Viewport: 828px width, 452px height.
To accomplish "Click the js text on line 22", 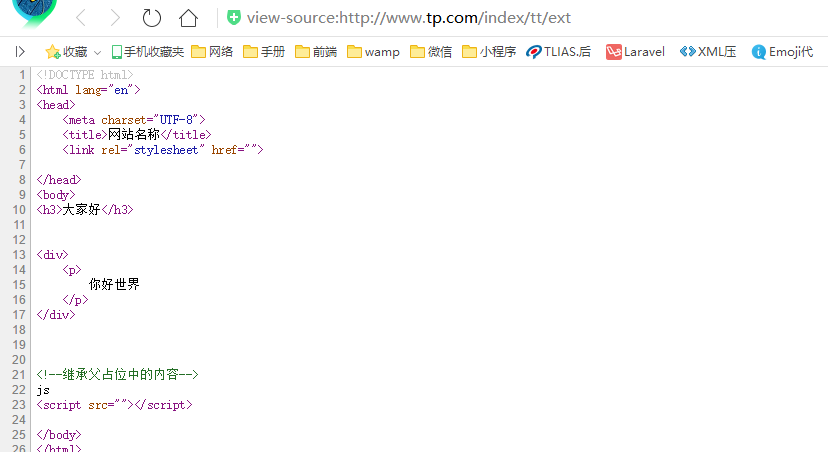I will tap(43, 390).
